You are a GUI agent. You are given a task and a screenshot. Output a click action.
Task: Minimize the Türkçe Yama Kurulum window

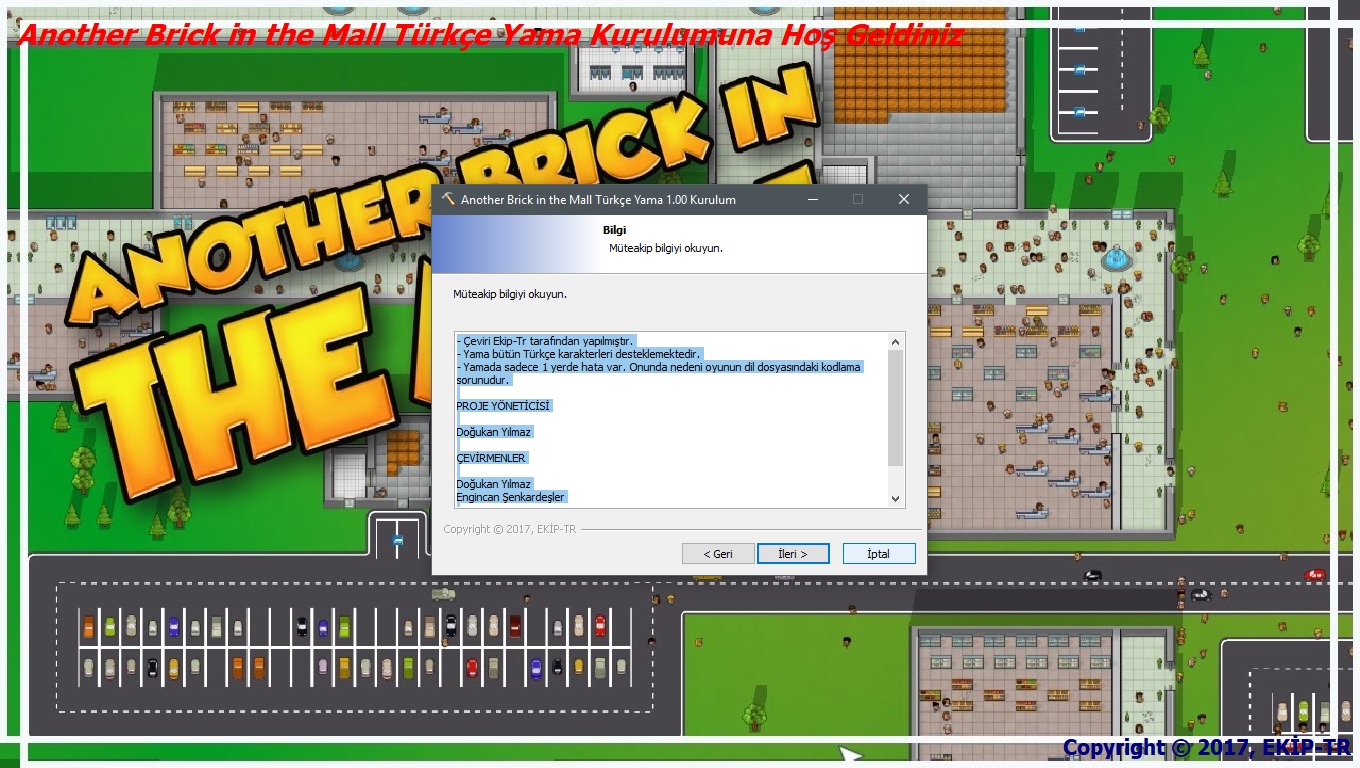(x=811, y=199)
